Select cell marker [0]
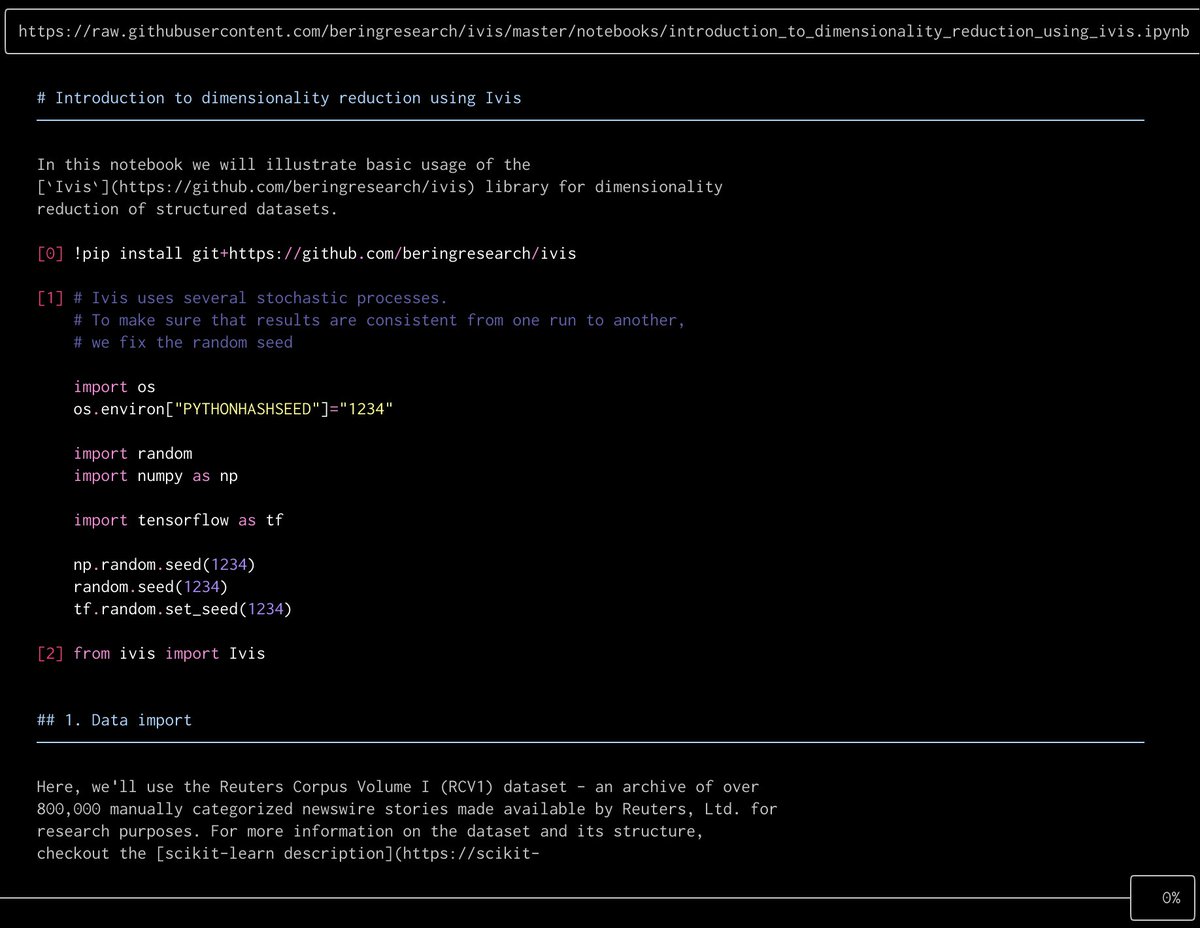The height and width of the screenshot is (928, 1200). (x=50, y=254)
